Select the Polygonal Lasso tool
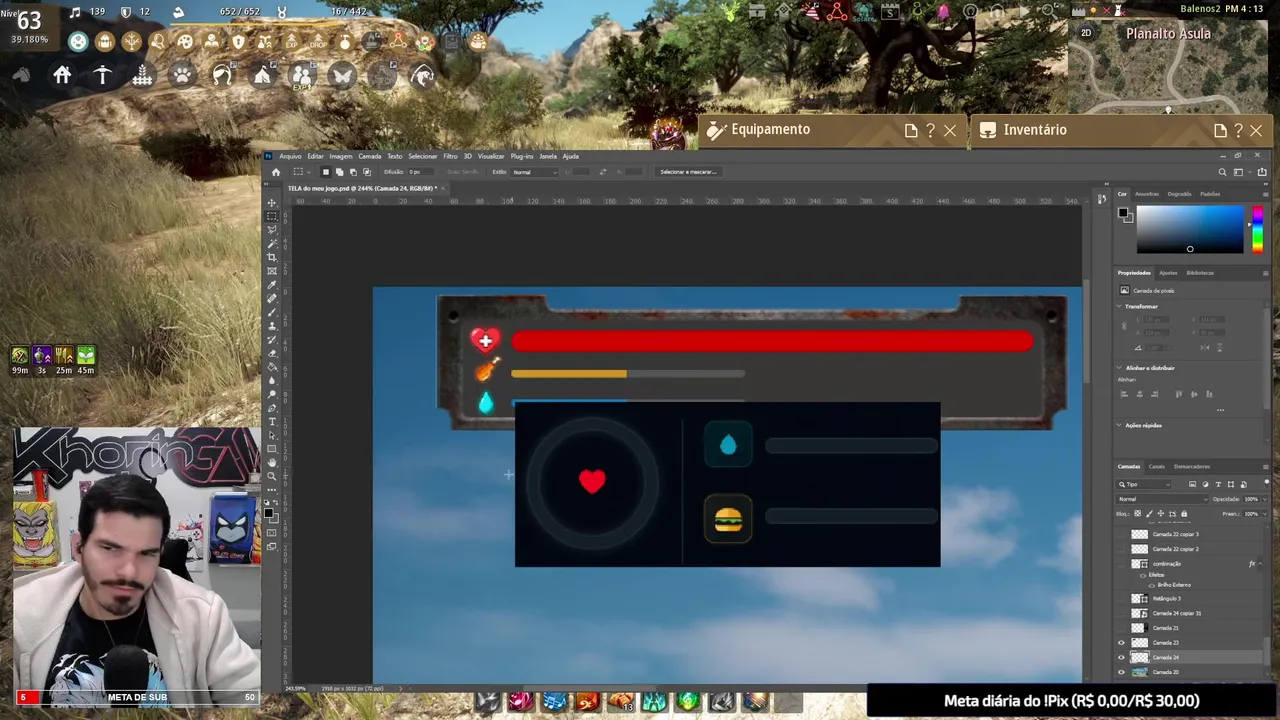Image resolution: width=1280 pixels, height=720 pixels. 272,228
